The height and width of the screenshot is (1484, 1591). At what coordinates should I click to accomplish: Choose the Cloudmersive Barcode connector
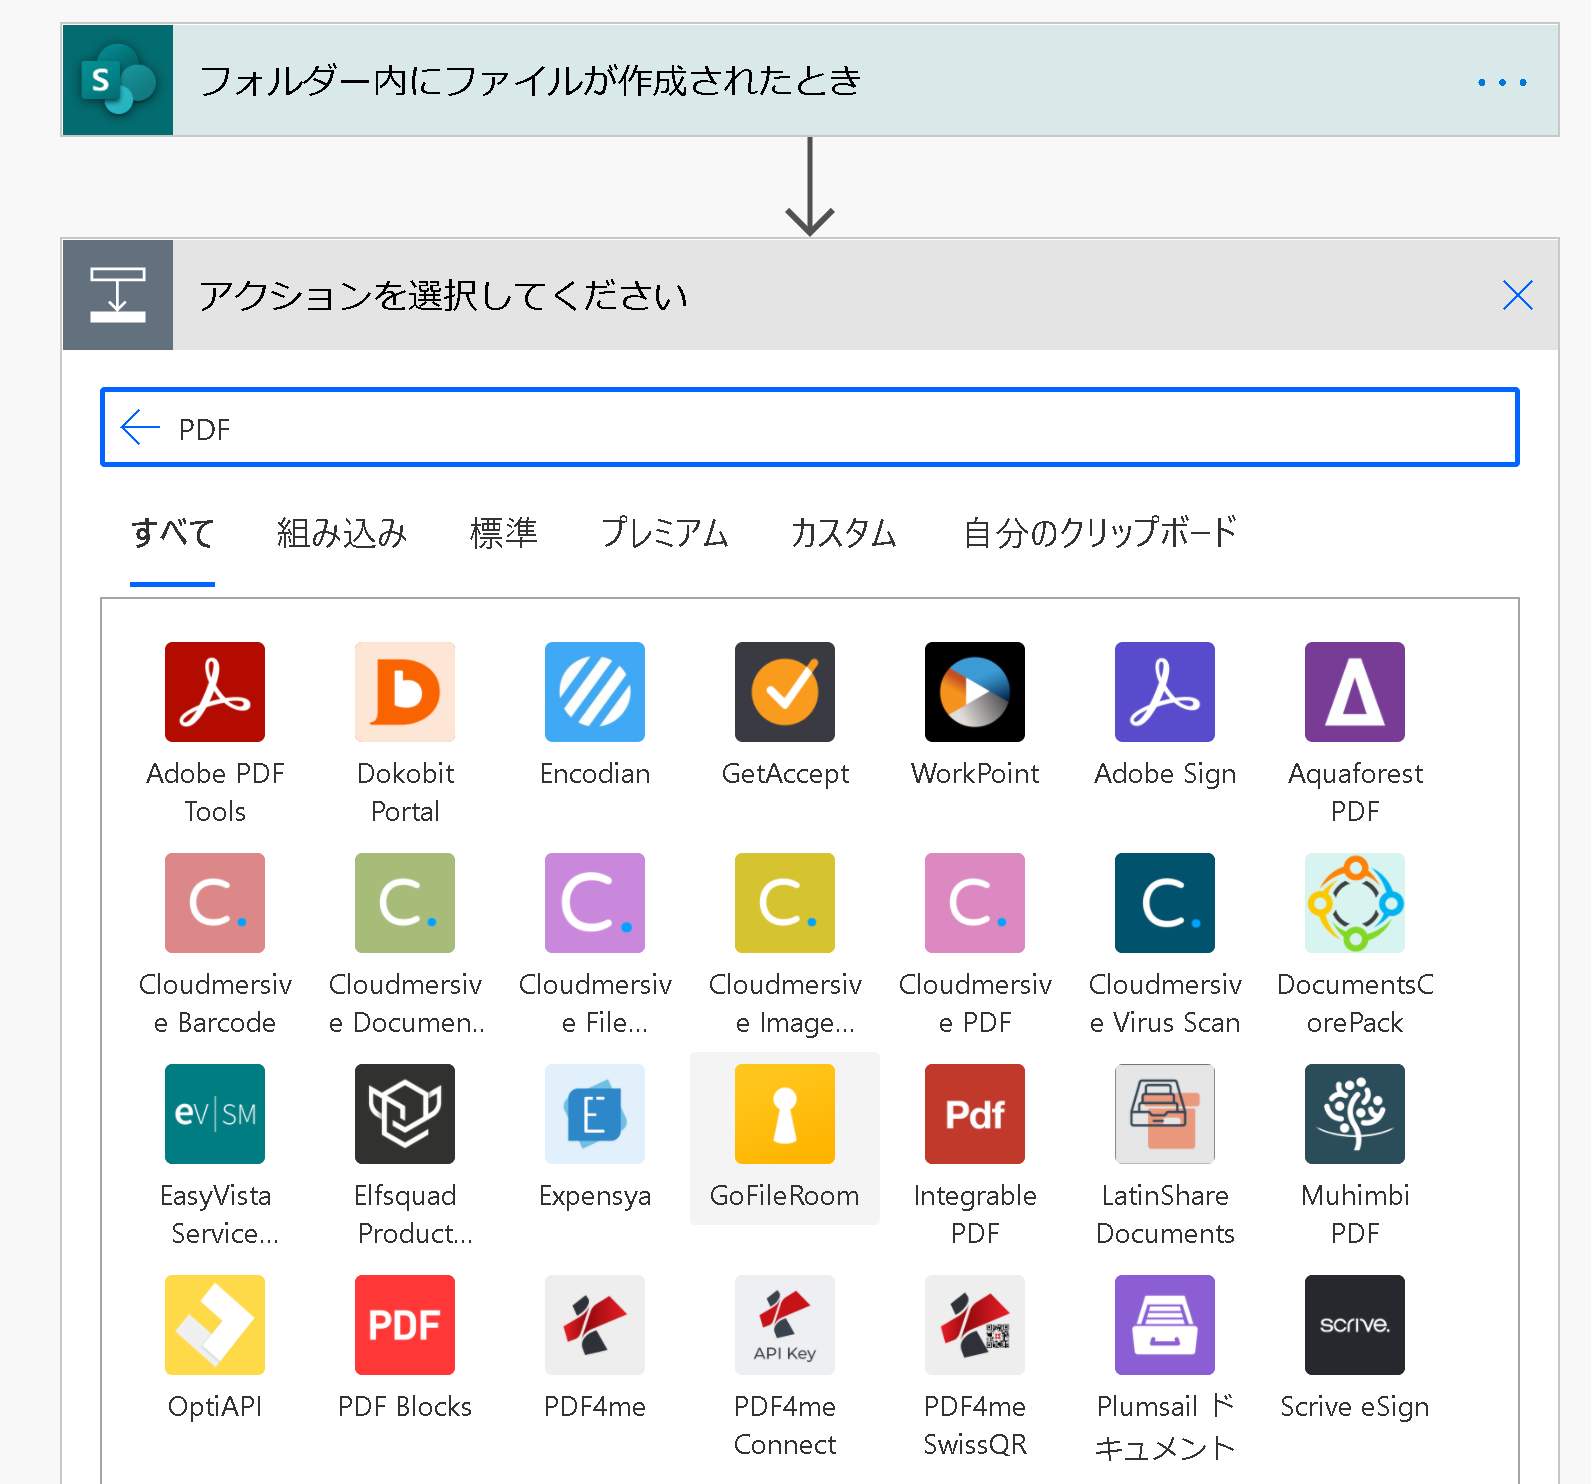[215, 903]
